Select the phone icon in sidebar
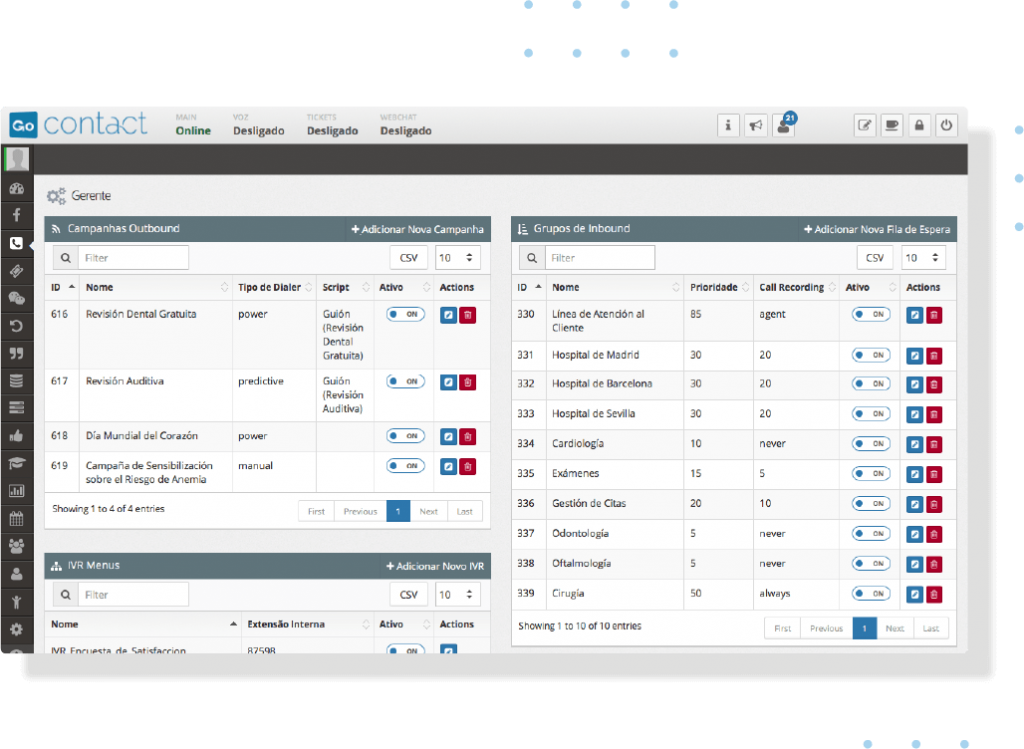The image size is (1024, 749). coord(16,244)
